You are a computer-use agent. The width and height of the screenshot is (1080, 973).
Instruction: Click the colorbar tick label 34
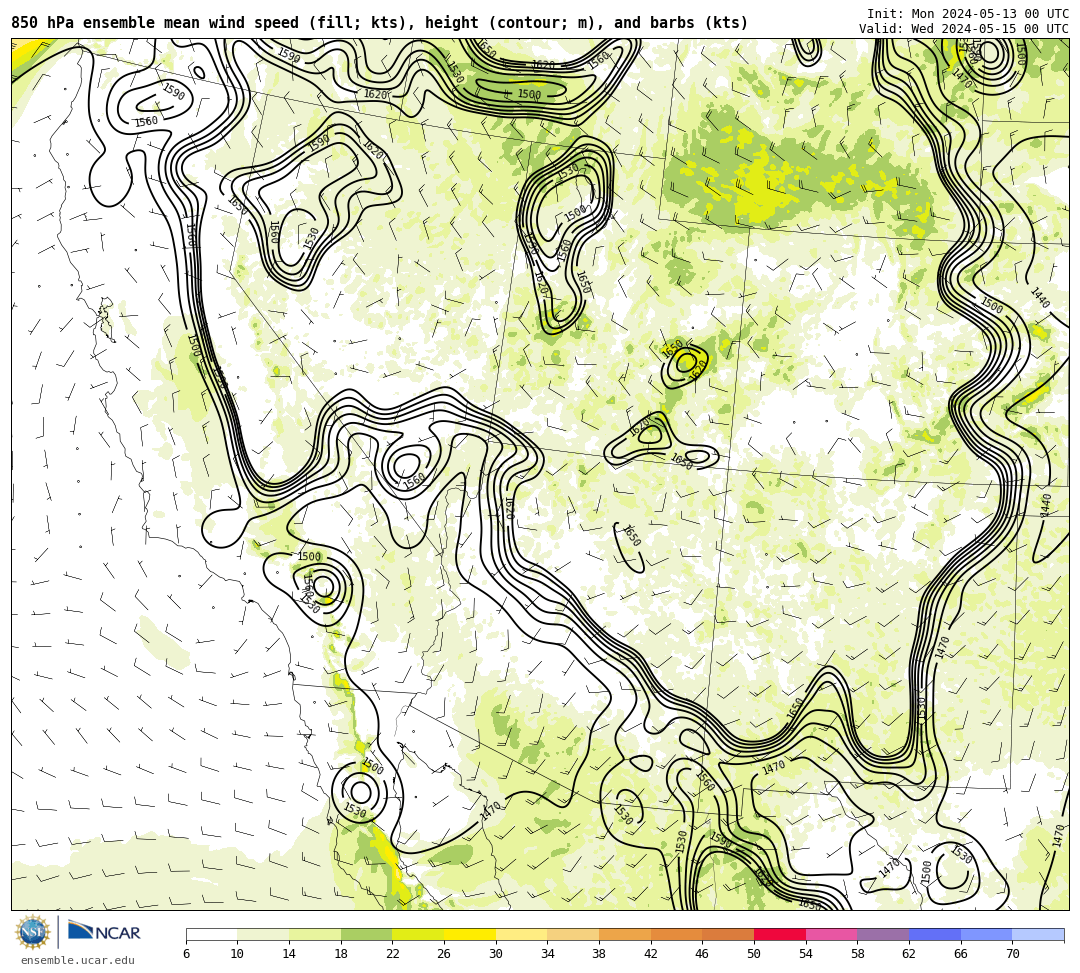548,954
